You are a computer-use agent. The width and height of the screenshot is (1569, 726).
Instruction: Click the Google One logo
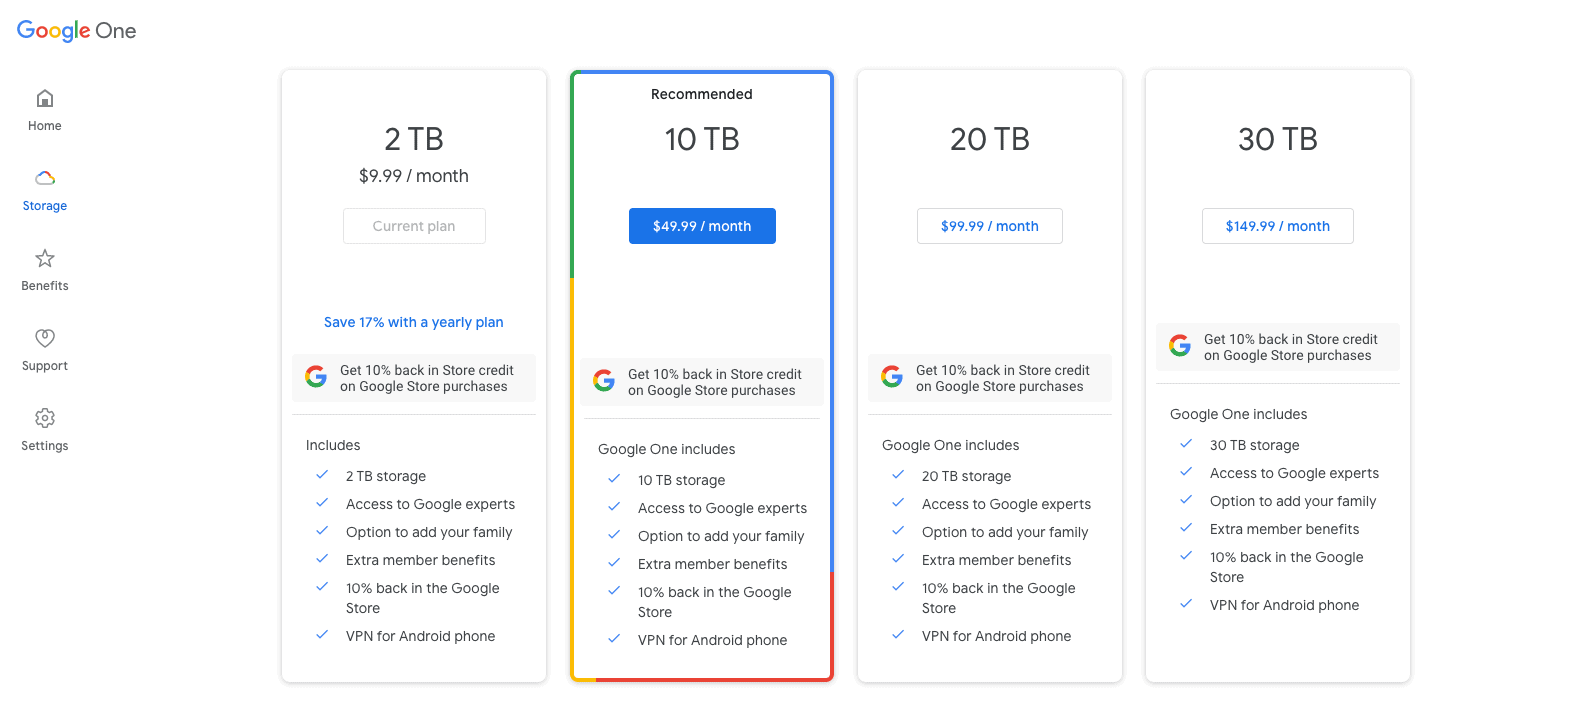pos(77,31)
